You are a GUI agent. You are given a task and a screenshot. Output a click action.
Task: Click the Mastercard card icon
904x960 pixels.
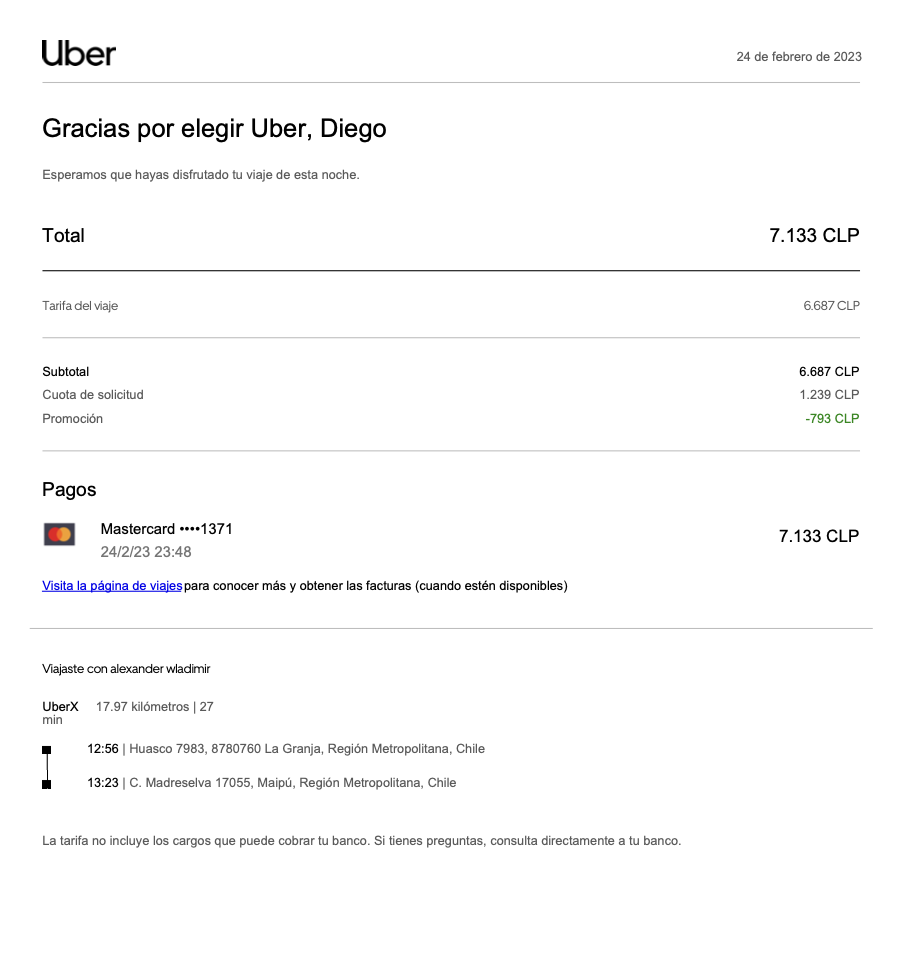(x=60, y=535)
